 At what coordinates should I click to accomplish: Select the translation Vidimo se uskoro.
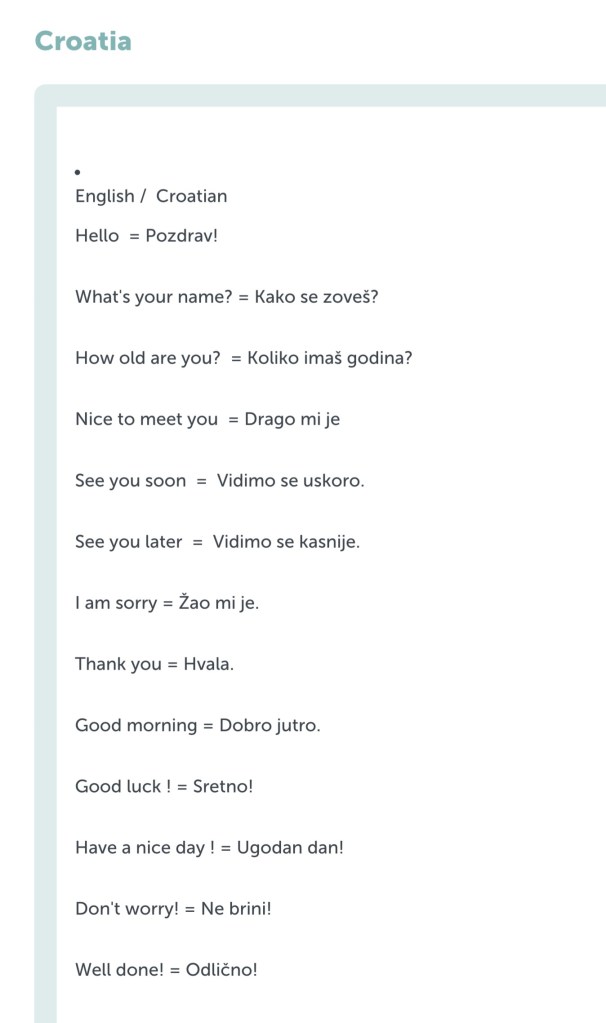(290, 481)
